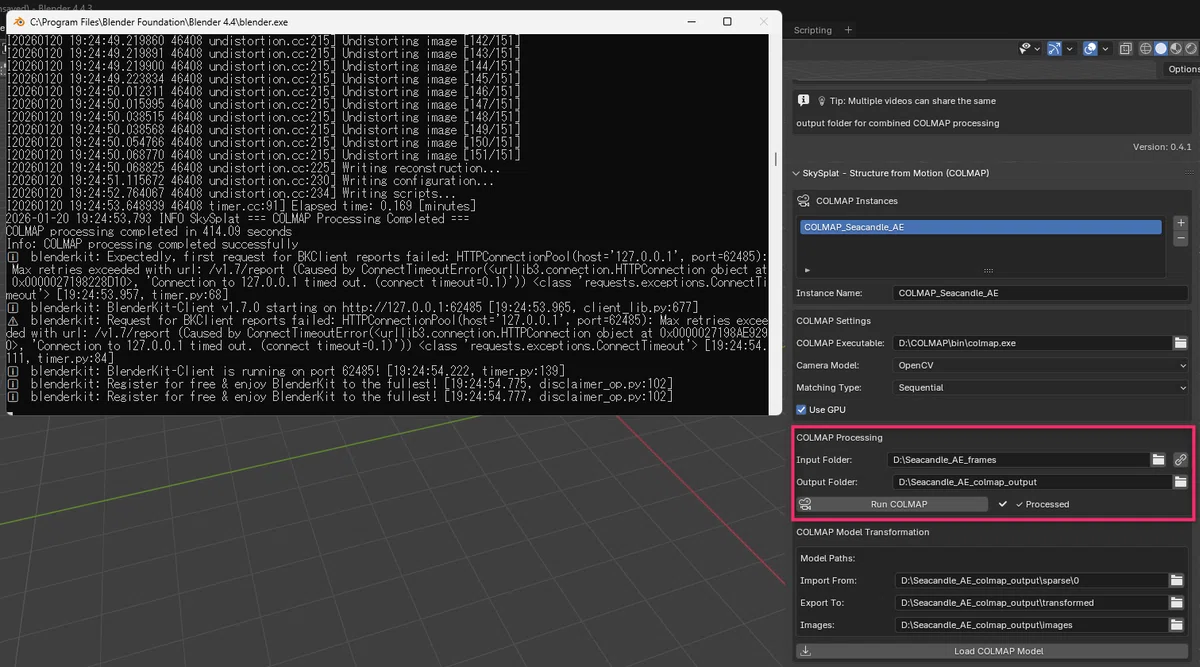The image size is (1200, 667).
Task: Click the Images path field
Action: click(1031, 625)
